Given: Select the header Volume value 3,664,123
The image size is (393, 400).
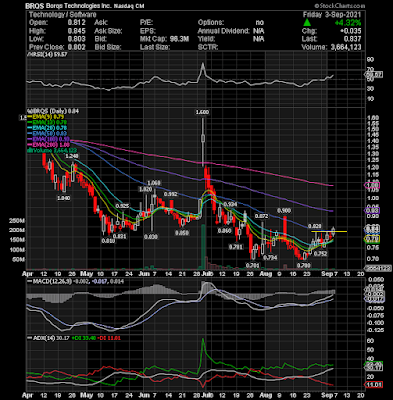Looking at the screenshot, I should click(345, 47).
